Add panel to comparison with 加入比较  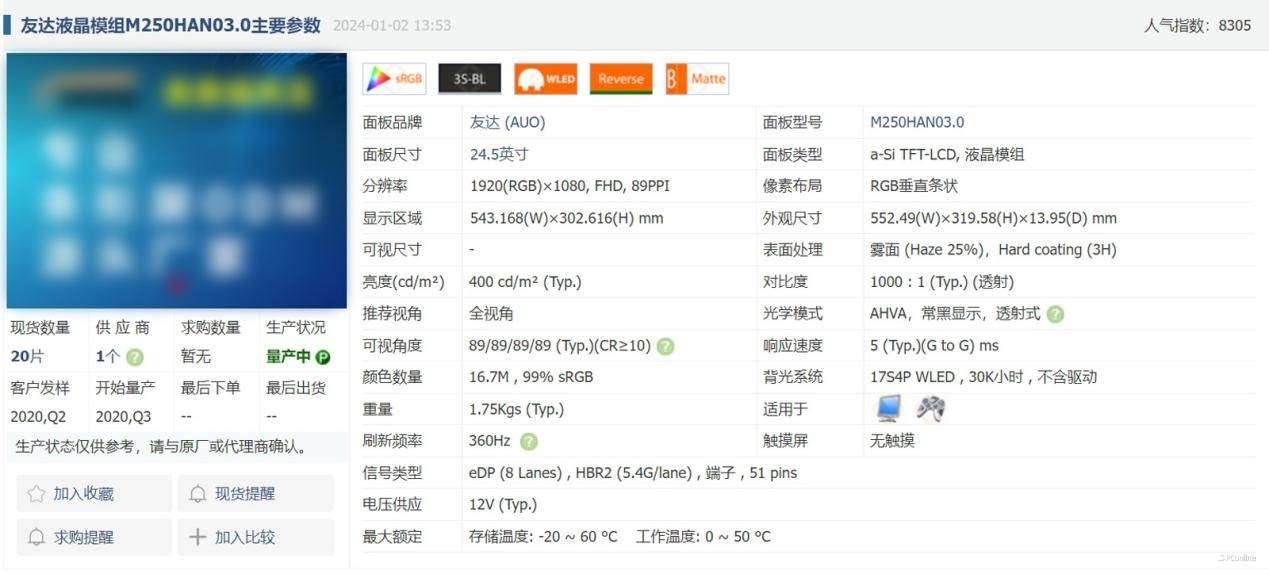(255, 537)
